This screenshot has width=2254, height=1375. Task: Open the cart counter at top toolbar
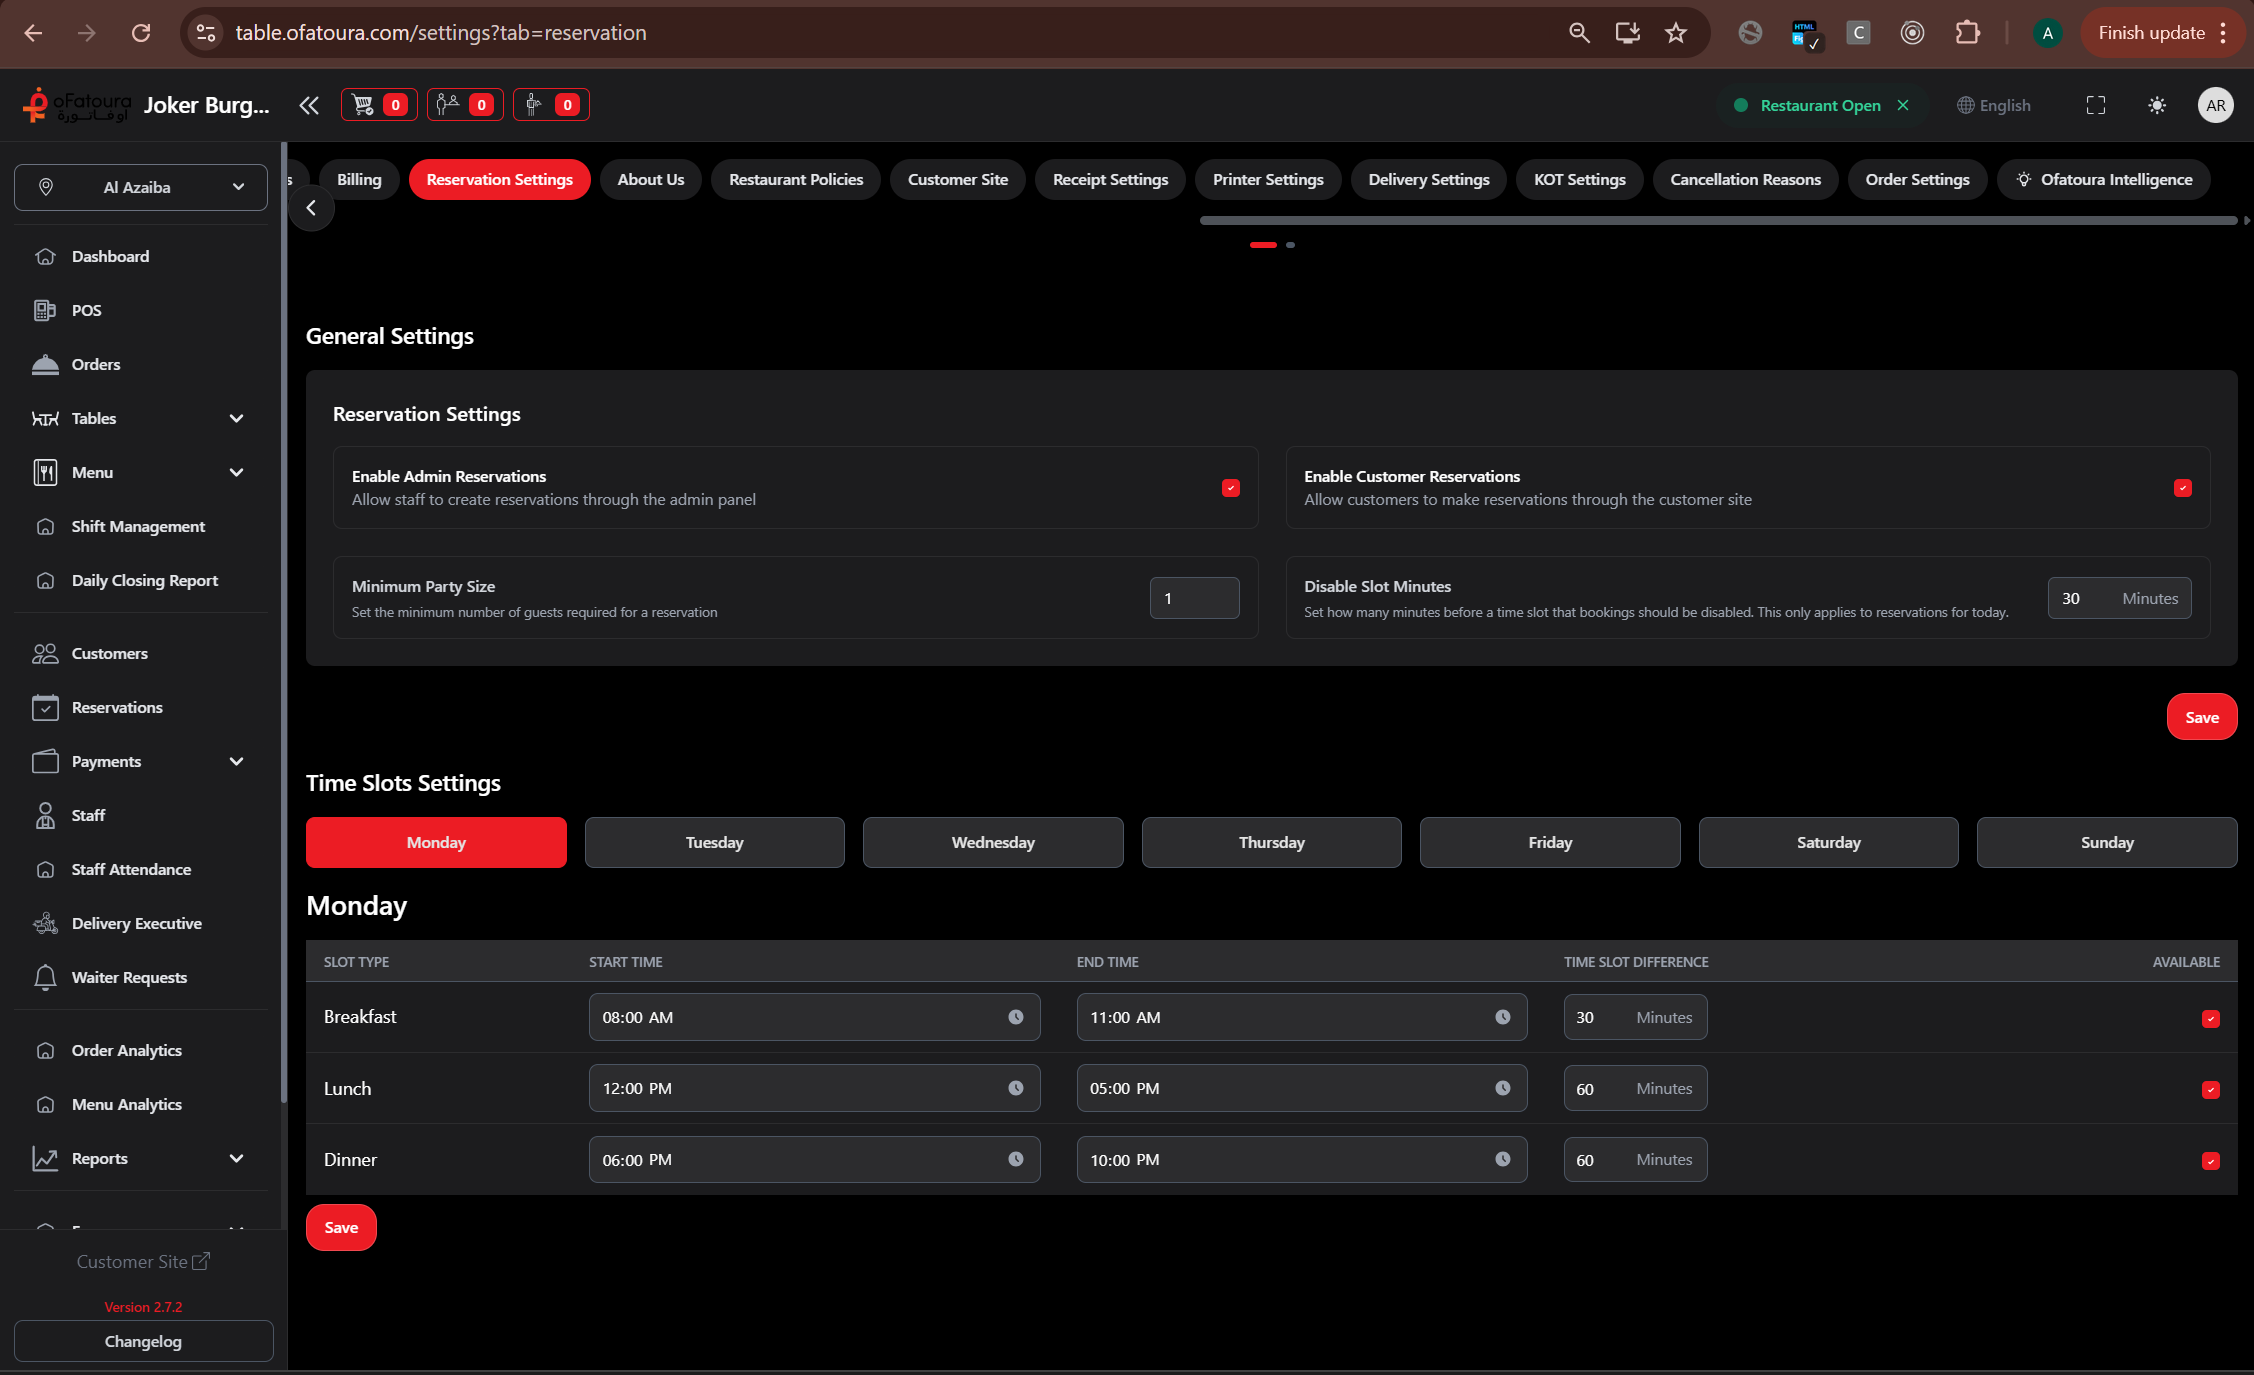(378, 104)
